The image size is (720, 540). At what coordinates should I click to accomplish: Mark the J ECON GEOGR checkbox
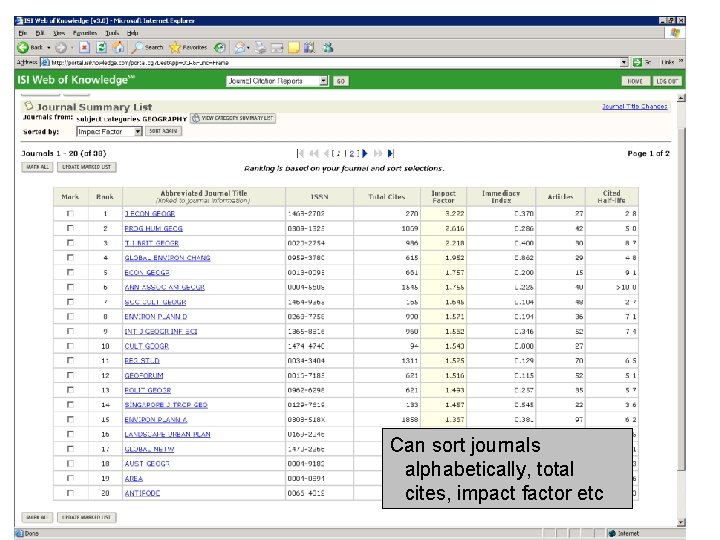(x=70, y=213)
